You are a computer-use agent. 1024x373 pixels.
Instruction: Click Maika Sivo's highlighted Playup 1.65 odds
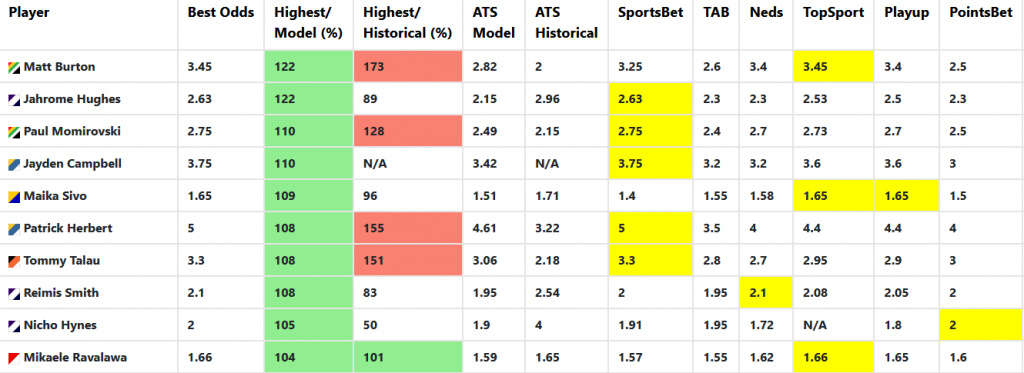(x=906, y=196)
